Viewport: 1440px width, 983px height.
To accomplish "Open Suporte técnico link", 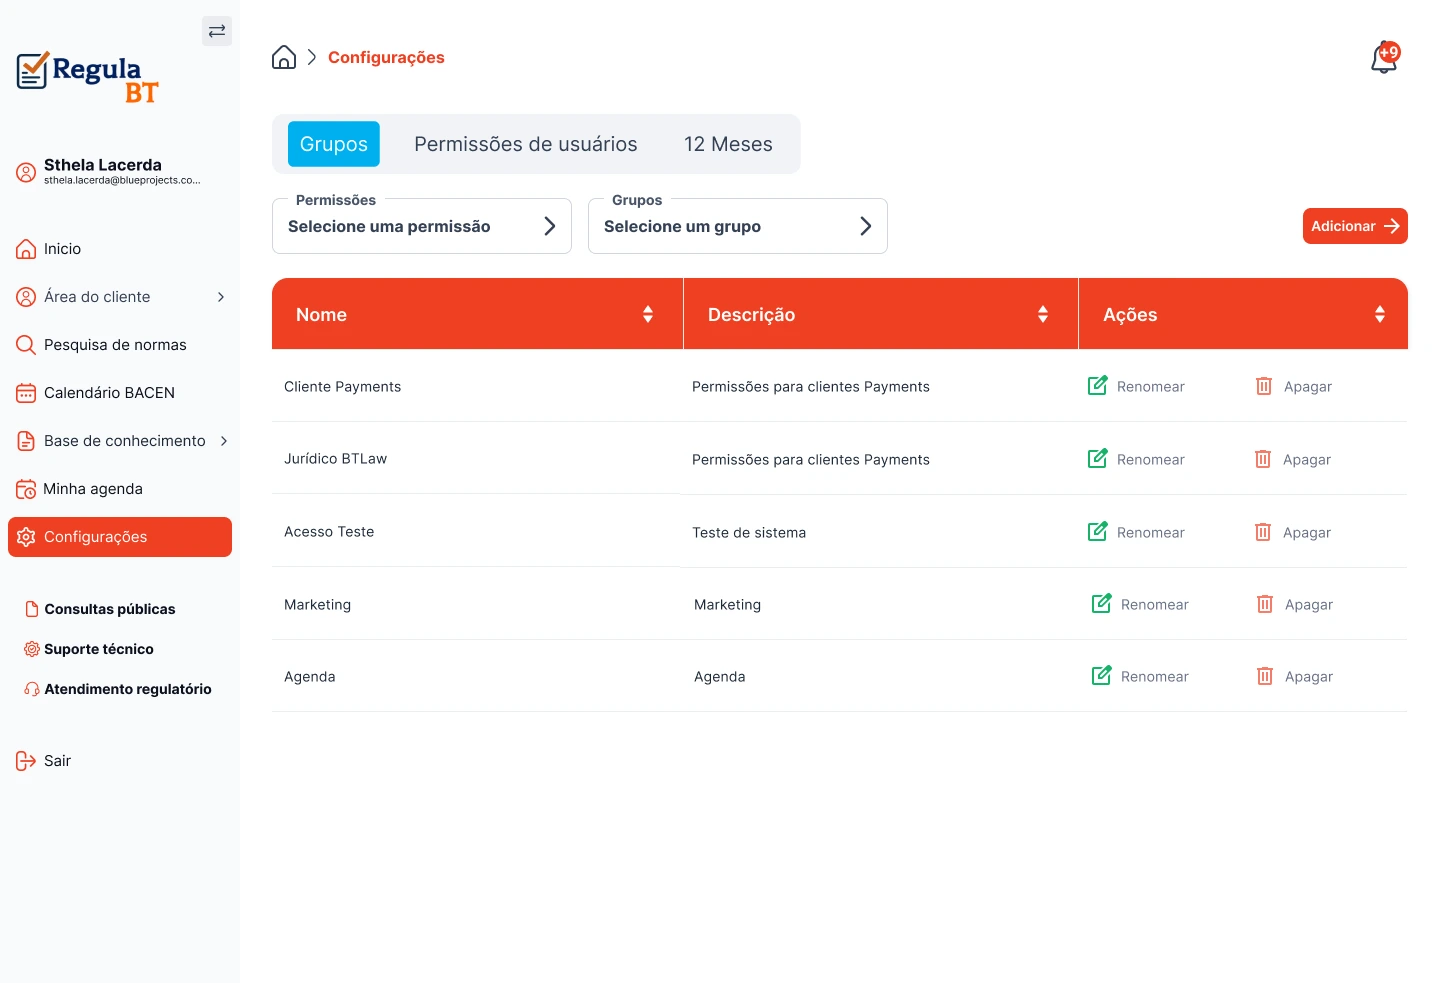I will [98, 649].
